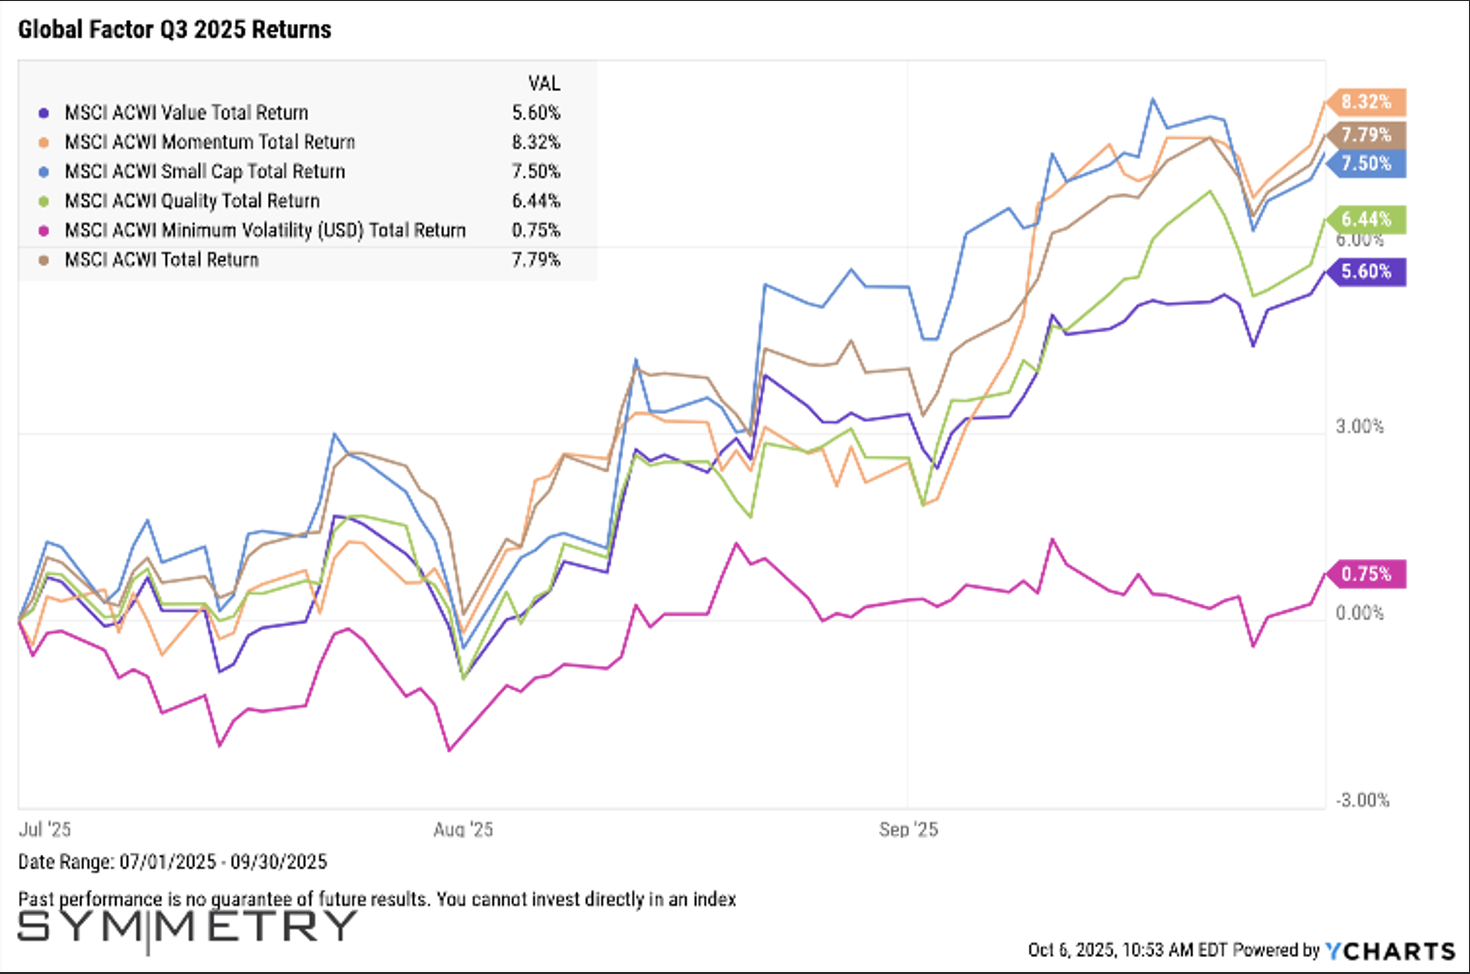Click the purple Value legend dot

click(x=43, y=113)
